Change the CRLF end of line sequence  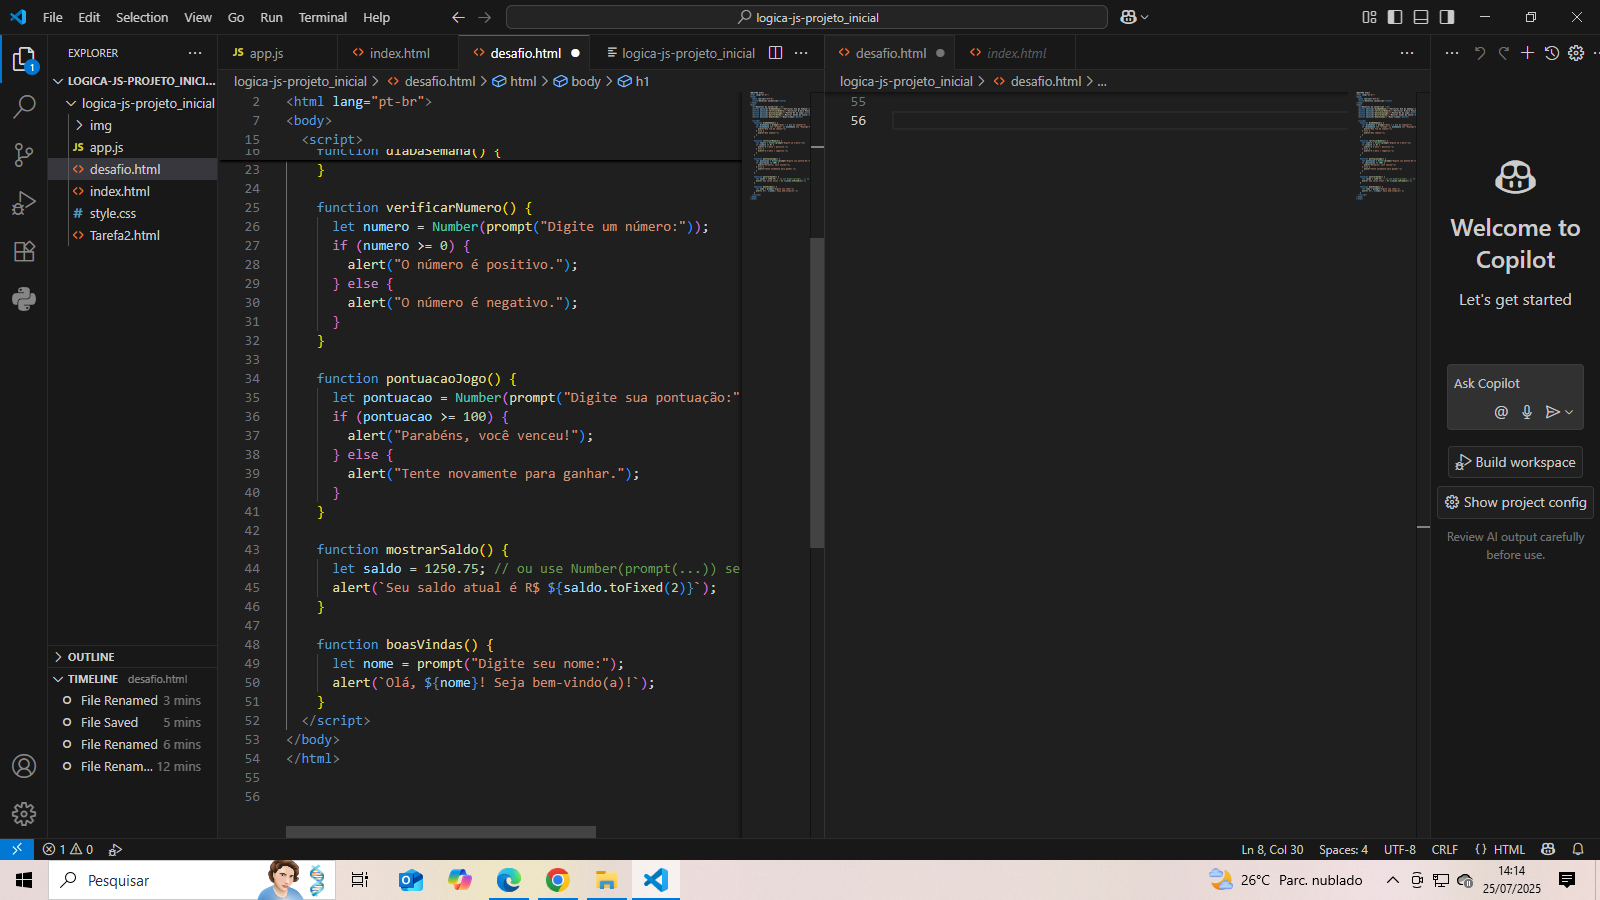(1444, 849)
